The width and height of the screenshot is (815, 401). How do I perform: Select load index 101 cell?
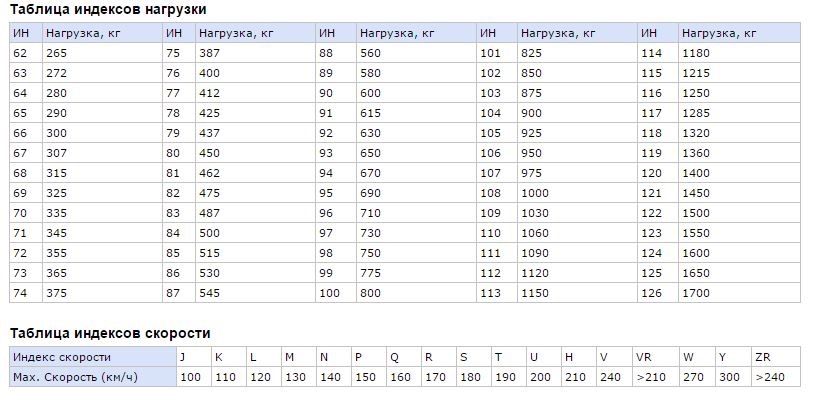point(490,53)
